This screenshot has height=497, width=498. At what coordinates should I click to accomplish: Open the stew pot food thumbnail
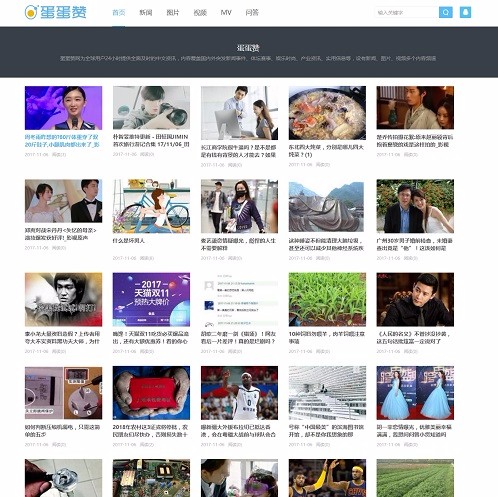click(327, 113)
